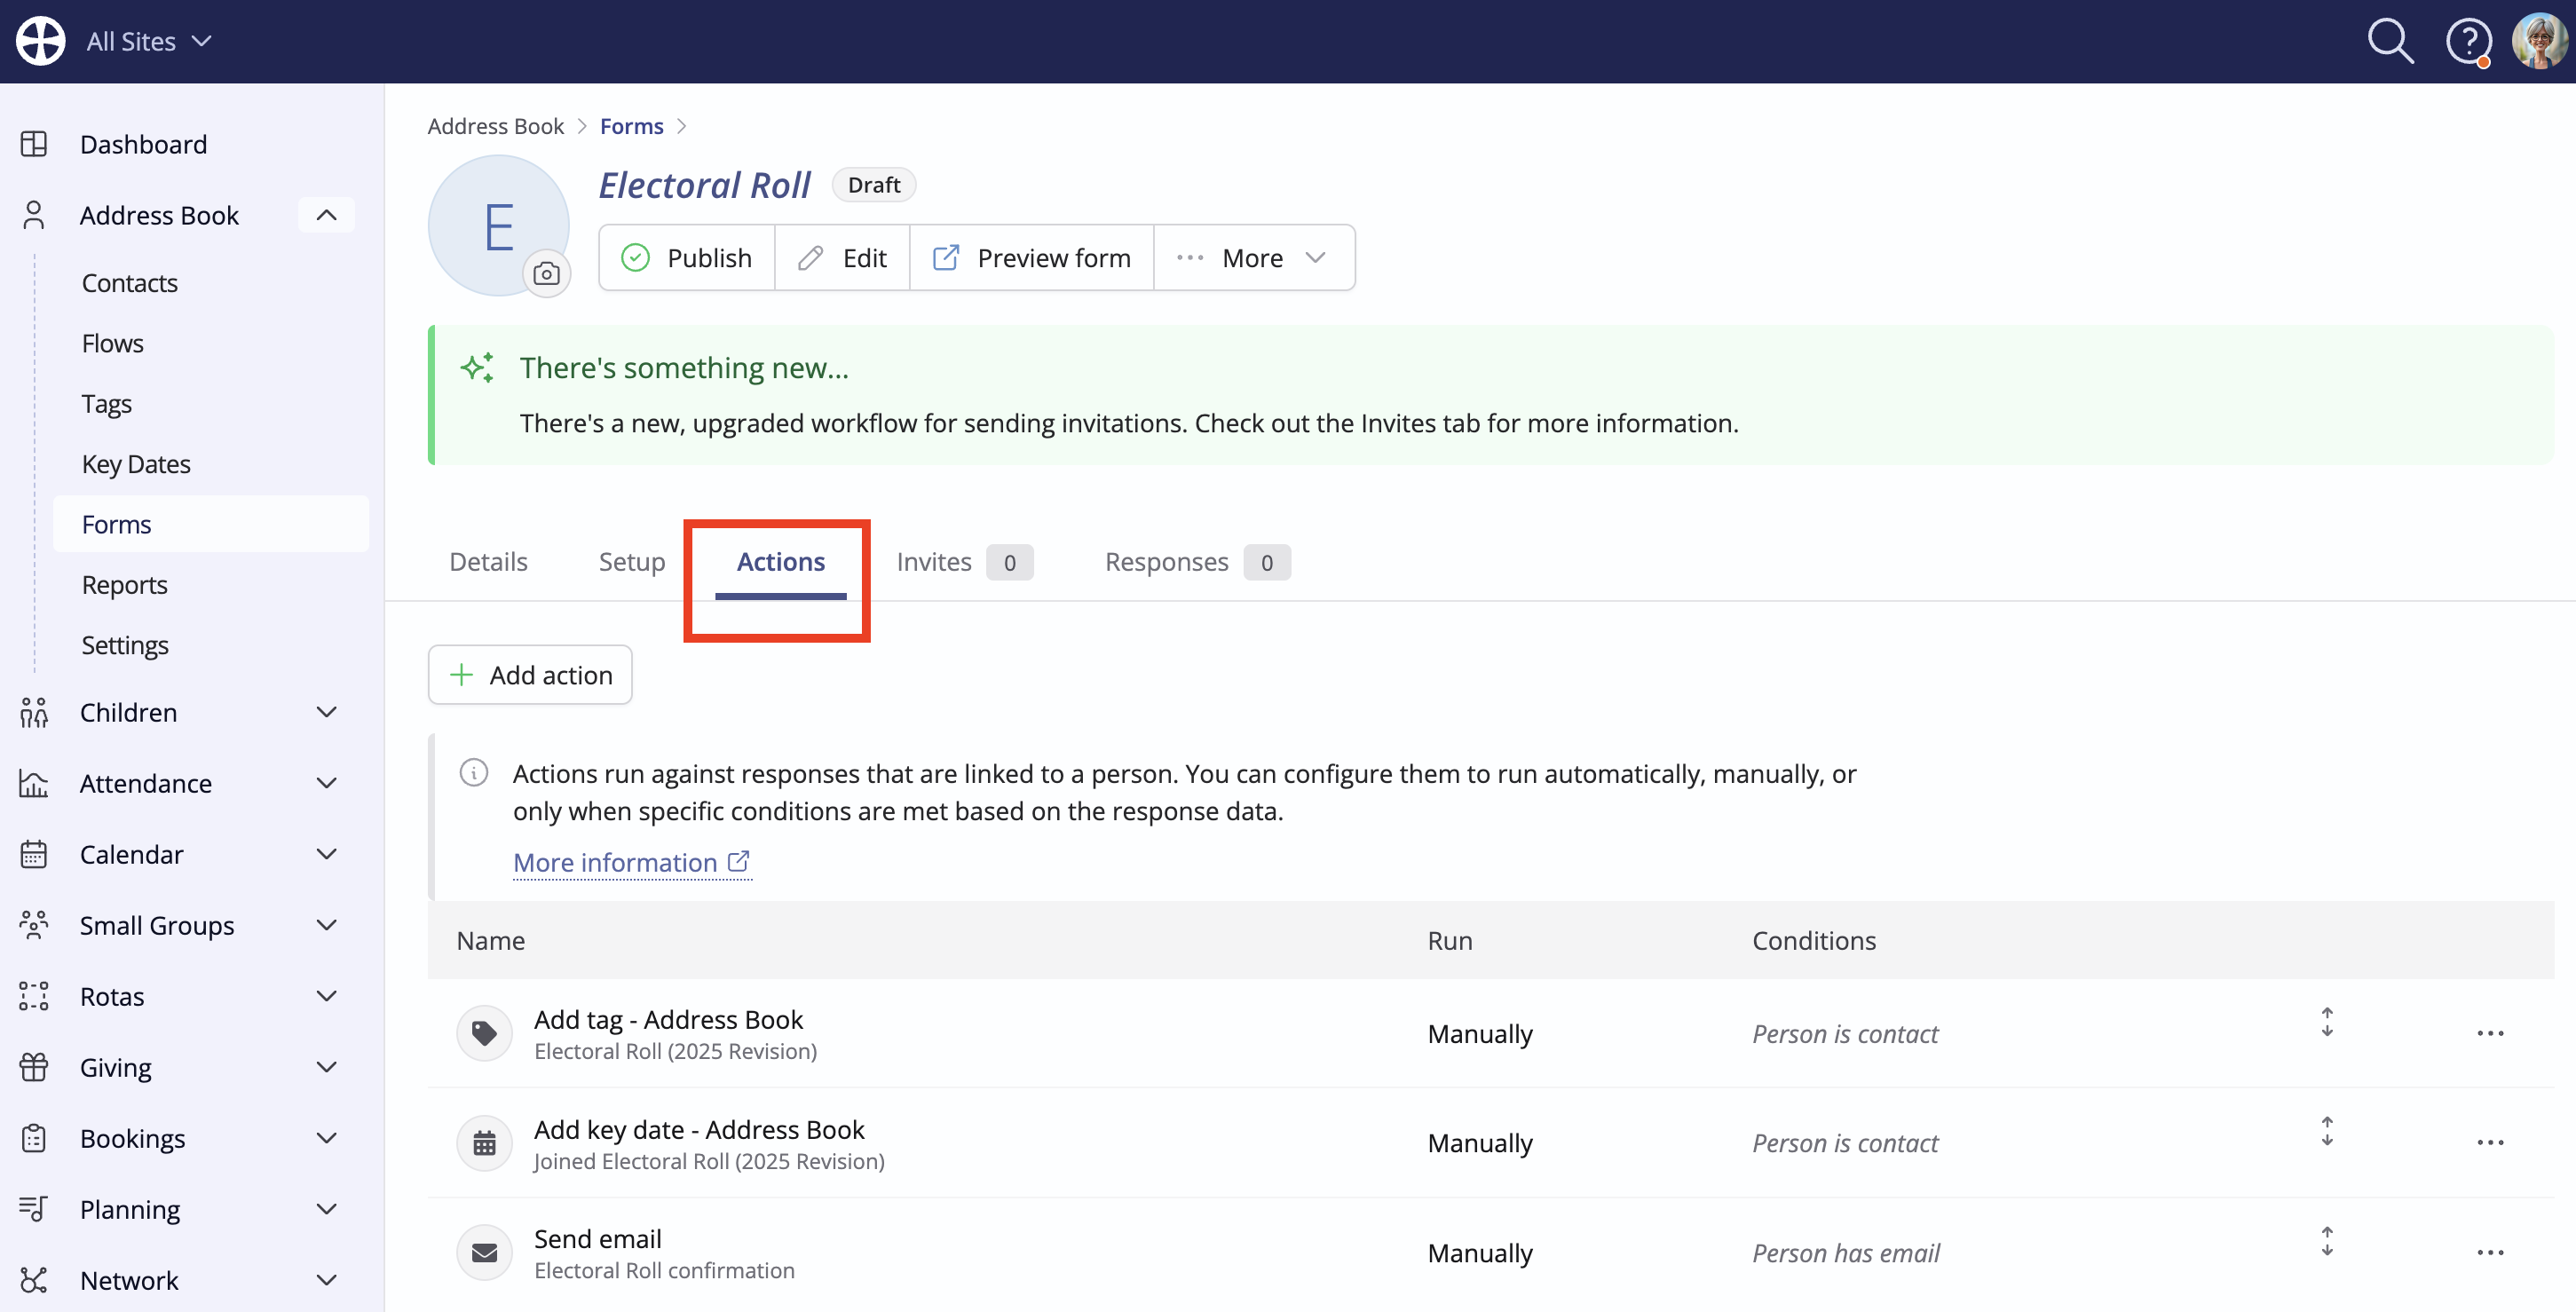Click the Network module icon
The height and width of the screenshot is (1312, 2576).
click(x=34, y=1280)
